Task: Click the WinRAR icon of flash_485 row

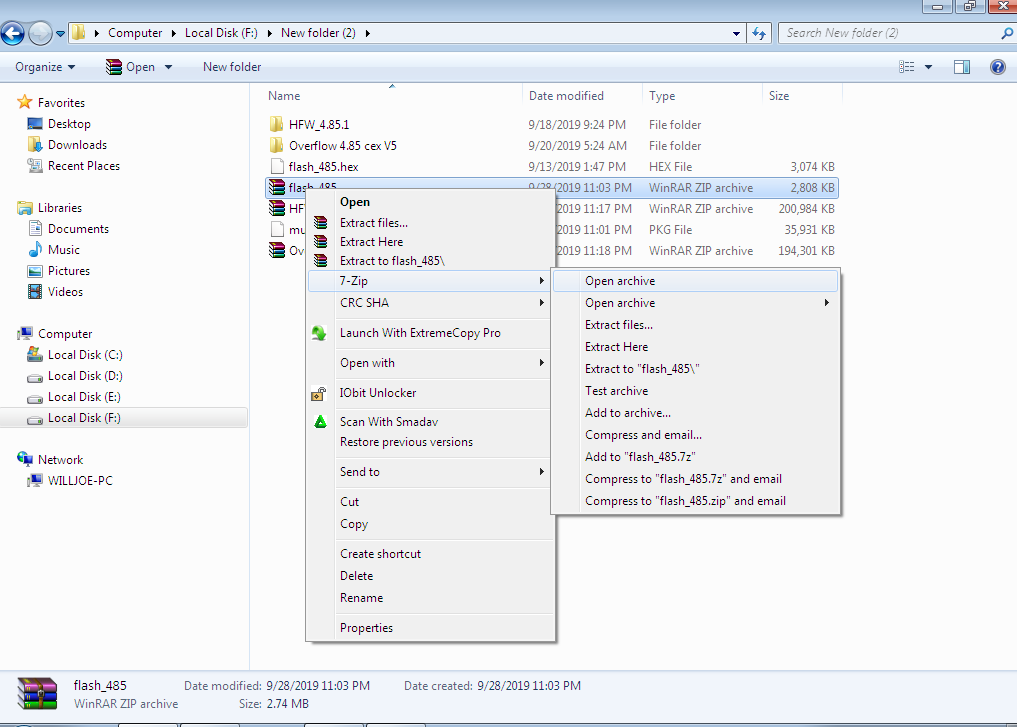Action: 277,187
